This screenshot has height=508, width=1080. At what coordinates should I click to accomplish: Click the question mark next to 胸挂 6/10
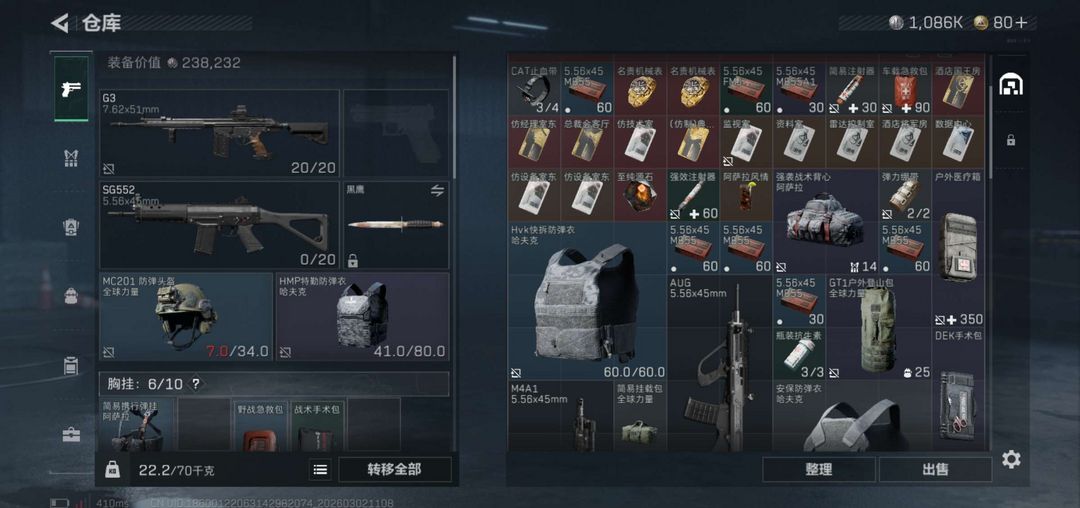[x=196, y=384]
